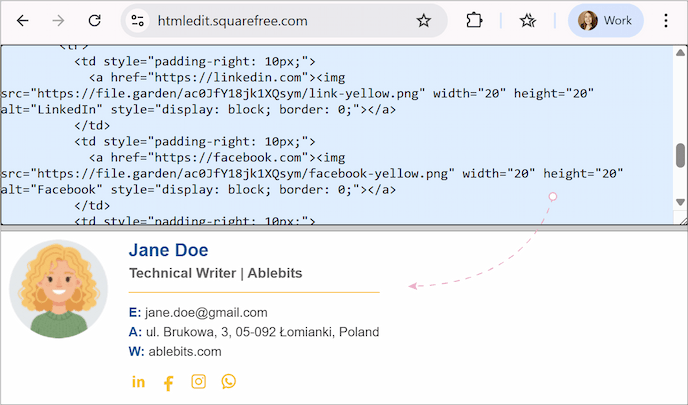Click the WhatsApp icon in the signature
The height and width of the screenshot is (405, 688).
tap(229, 381)
